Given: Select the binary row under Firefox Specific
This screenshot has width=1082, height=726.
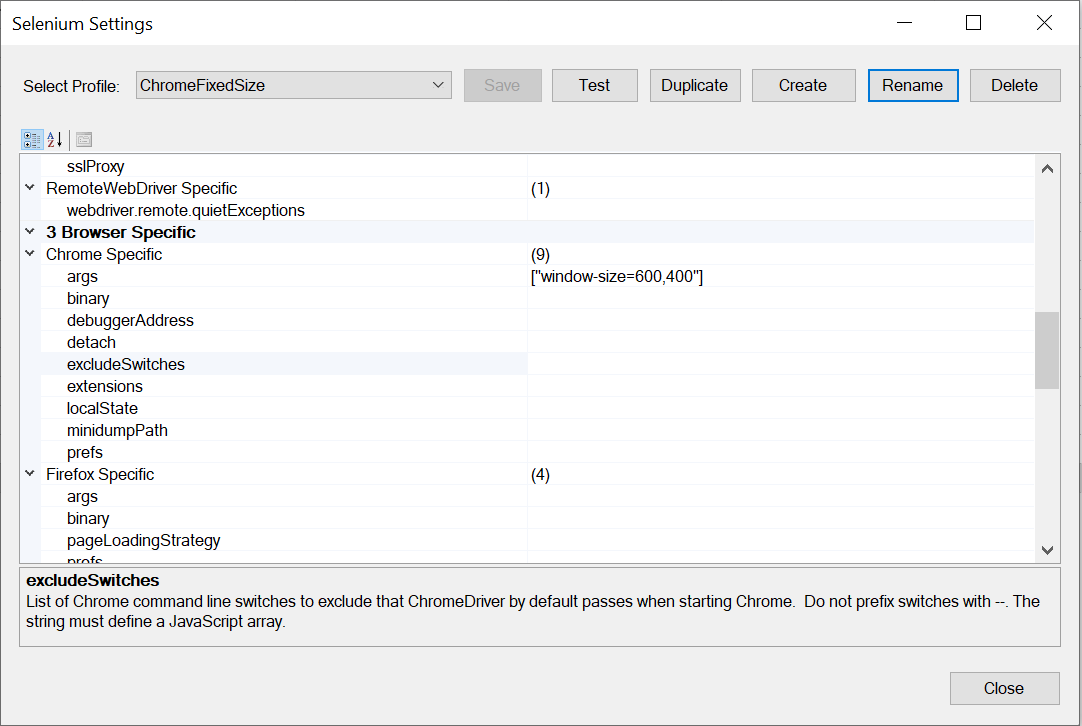Looking at the screenshot, I should pos(89,518).
